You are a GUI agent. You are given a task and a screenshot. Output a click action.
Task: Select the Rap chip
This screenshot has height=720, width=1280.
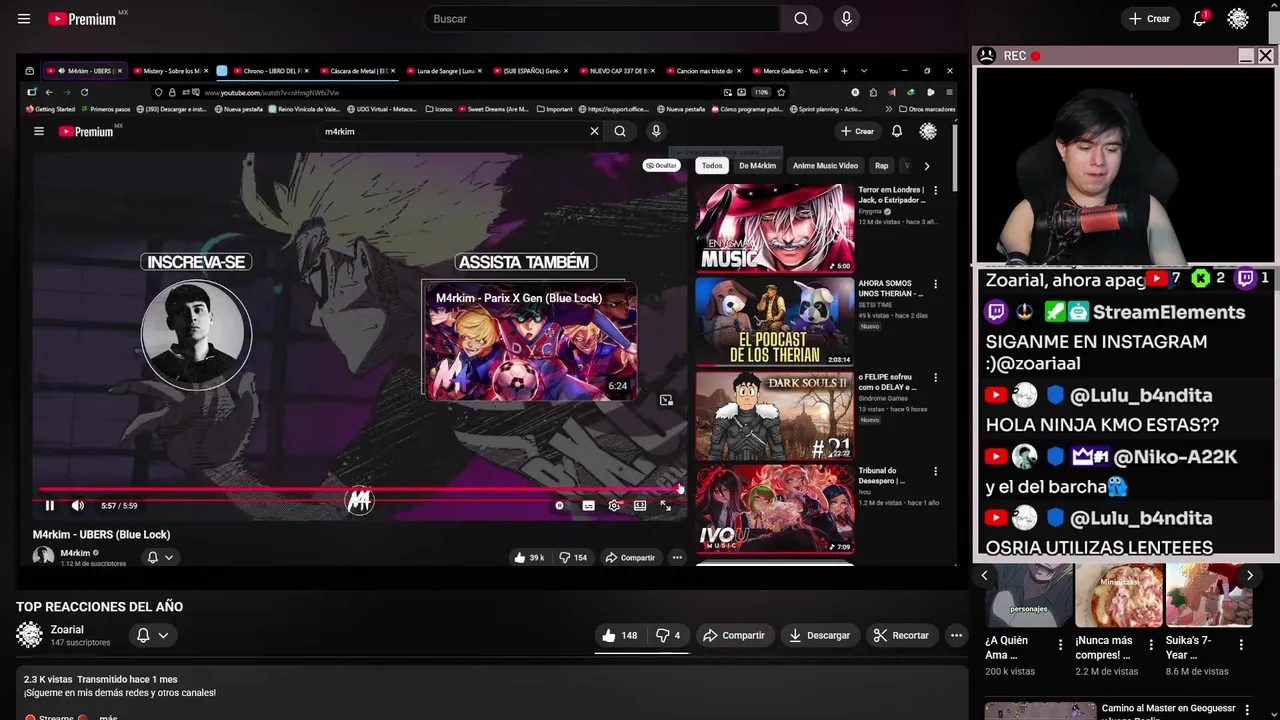pos(881,166)
